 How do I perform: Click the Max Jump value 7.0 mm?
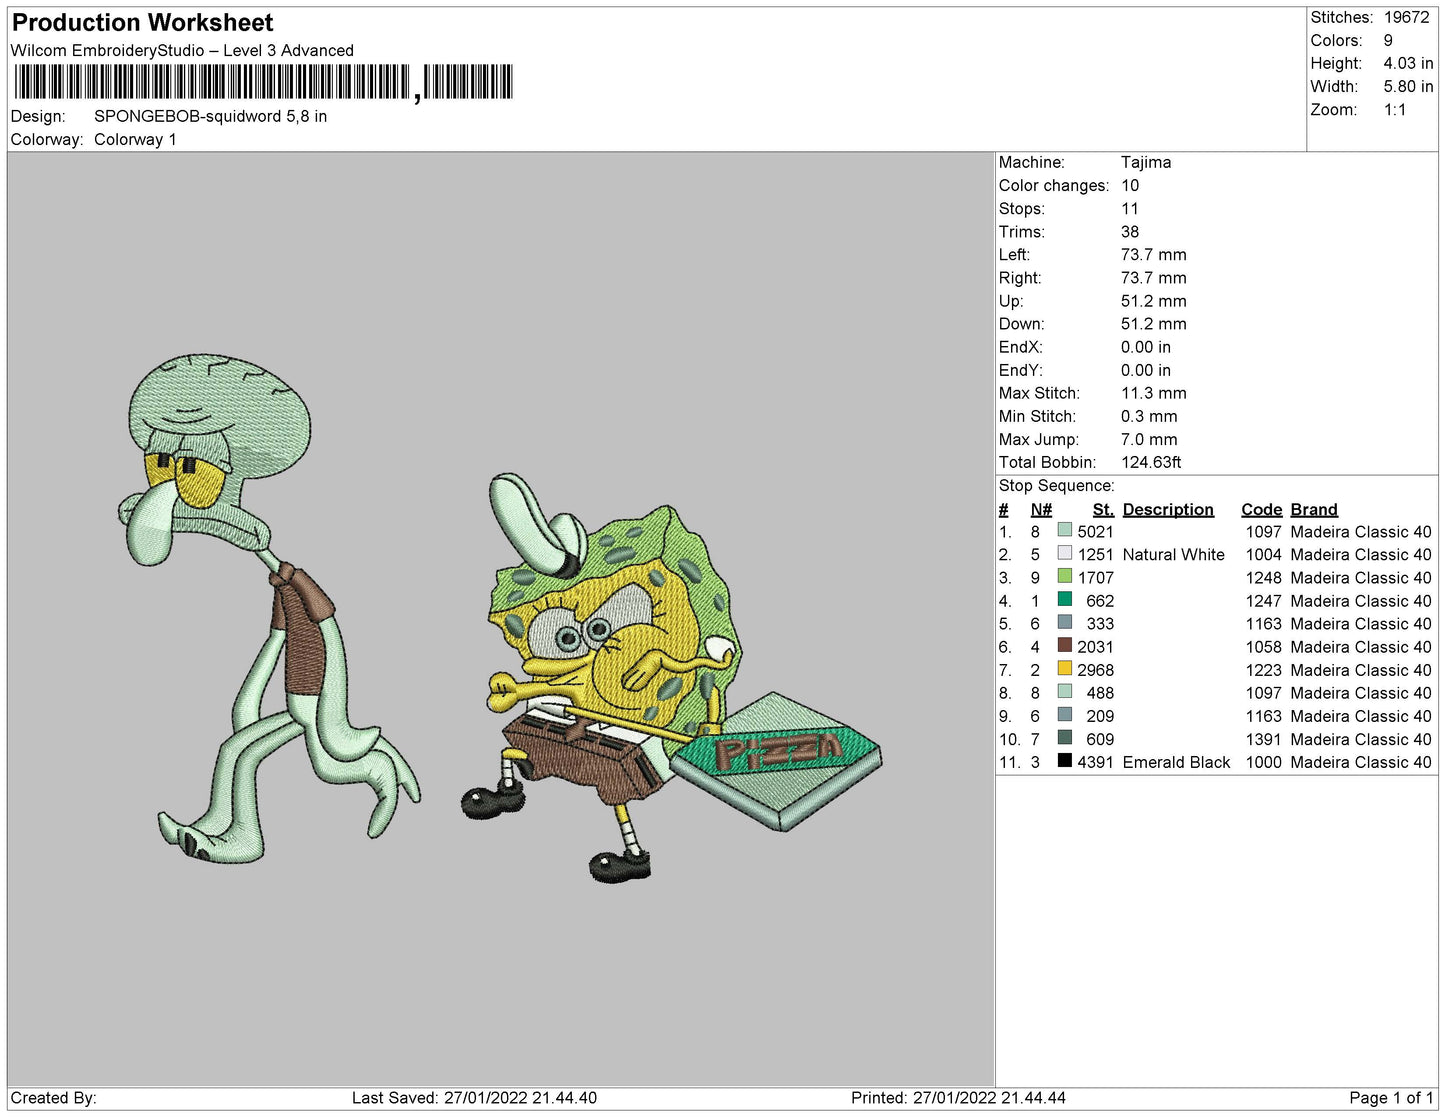[x=1149, y=439]
